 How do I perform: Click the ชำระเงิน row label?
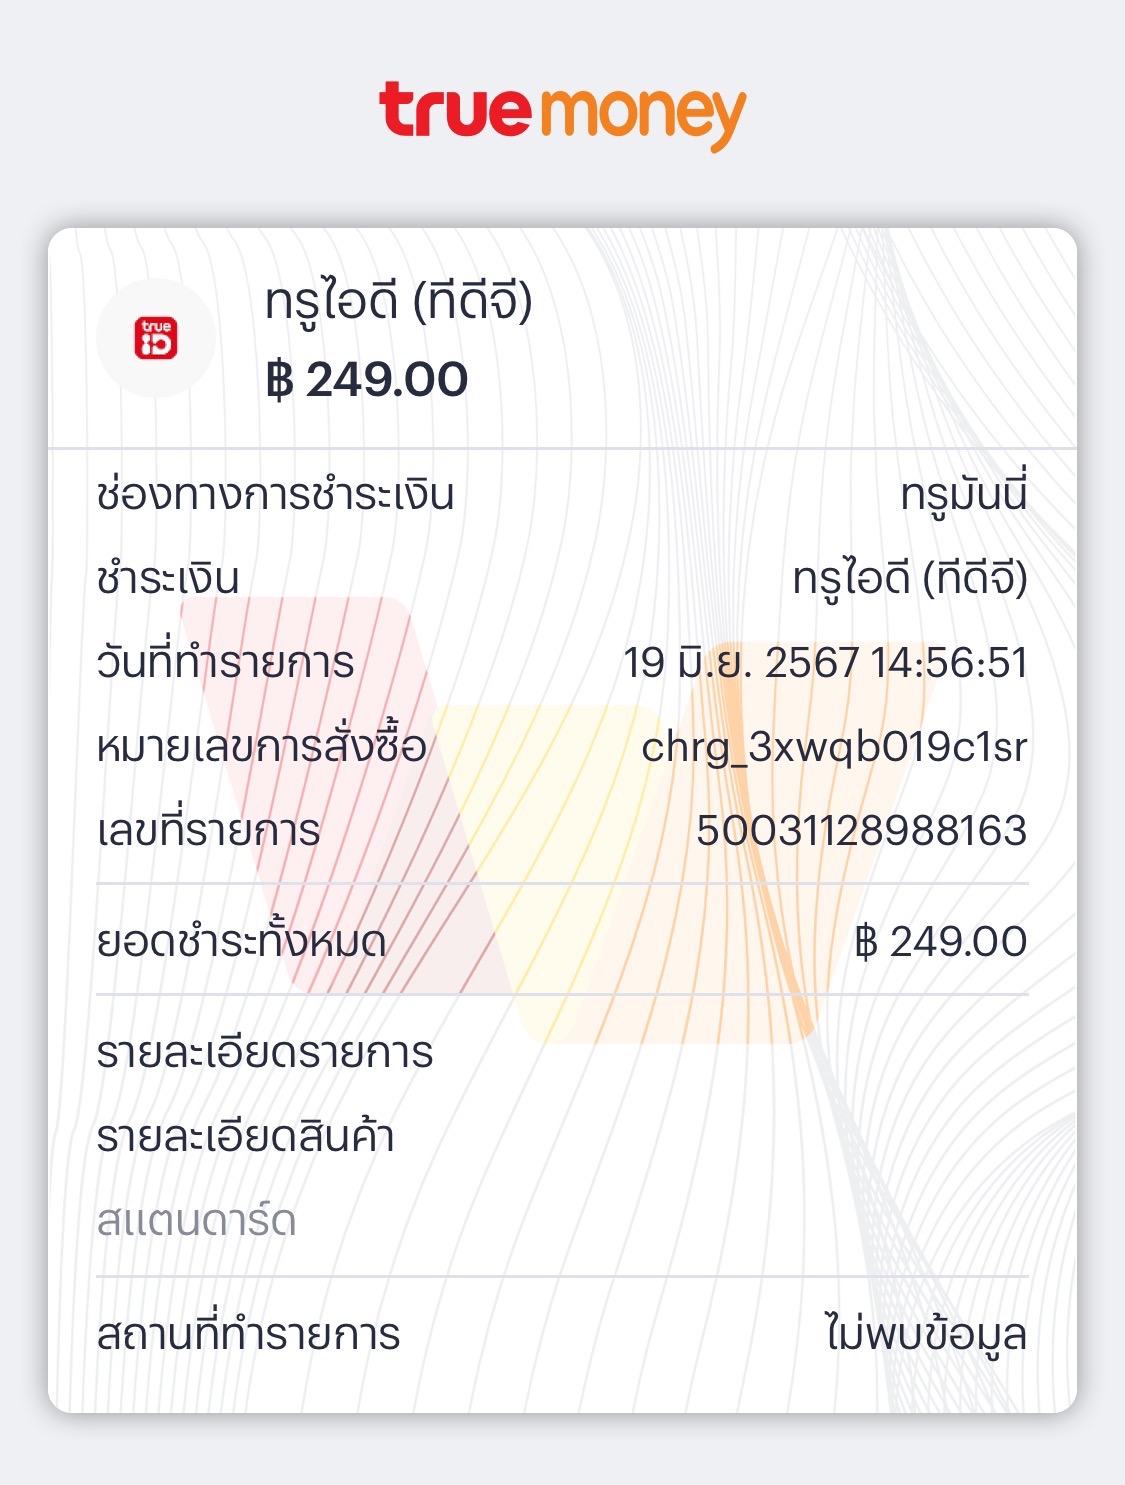coord(168,578)
